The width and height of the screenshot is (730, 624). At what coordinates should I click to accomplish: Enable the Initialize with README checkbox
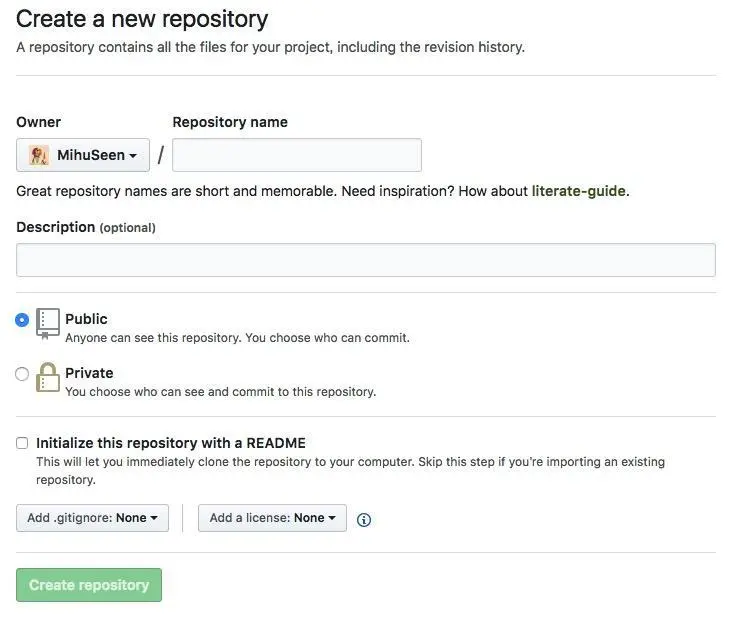coord(22,443)
